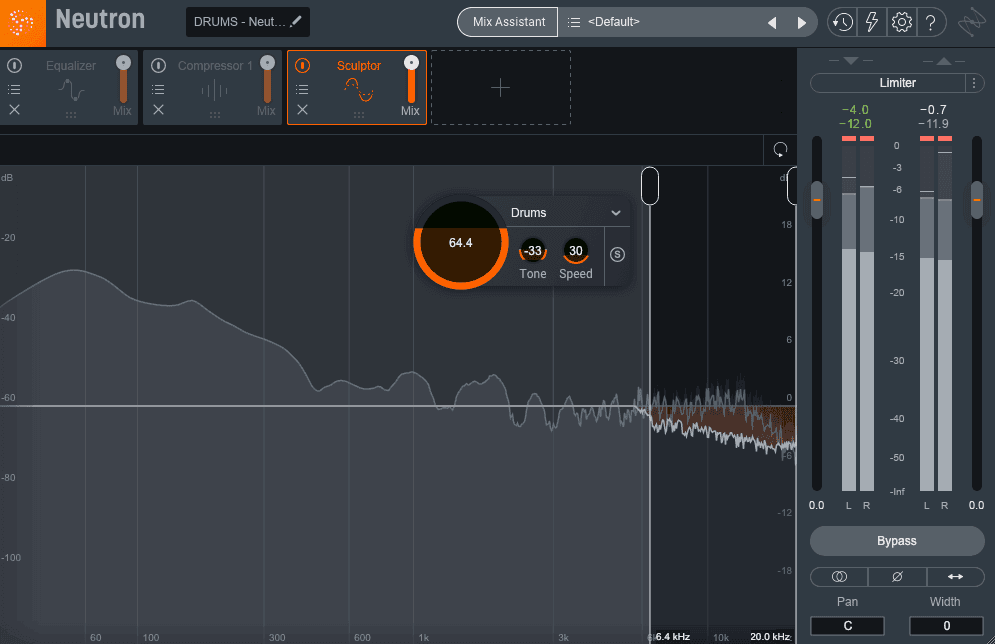Go to next preset arrow
Image resolution: width=995 pixels, height=644 pixels.
[x=801, y=23]
